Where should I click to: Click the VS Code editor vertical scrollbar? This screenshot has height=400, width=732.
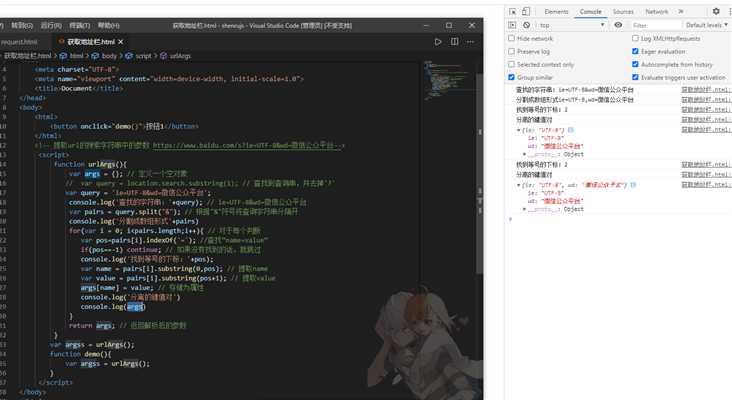pos(479,173)
